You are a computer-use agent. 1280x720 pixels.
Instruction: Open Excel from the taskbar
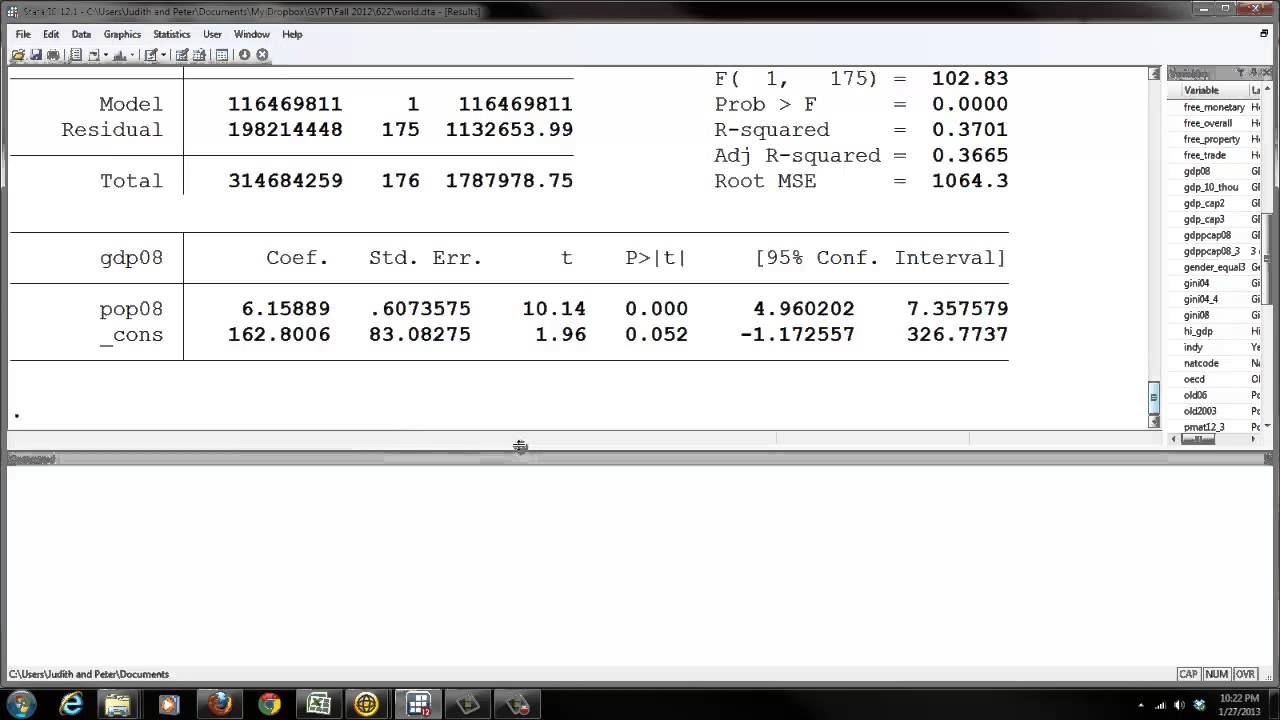point(319,704)
